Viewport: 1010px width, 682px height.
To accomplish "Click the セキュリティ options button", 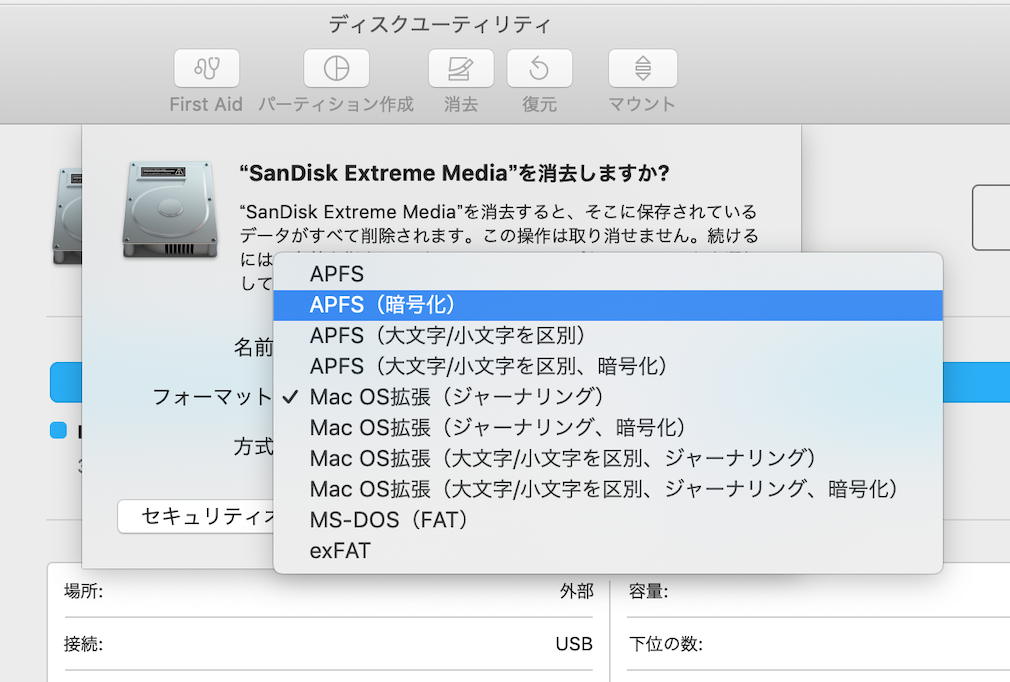I will (196, 516).
